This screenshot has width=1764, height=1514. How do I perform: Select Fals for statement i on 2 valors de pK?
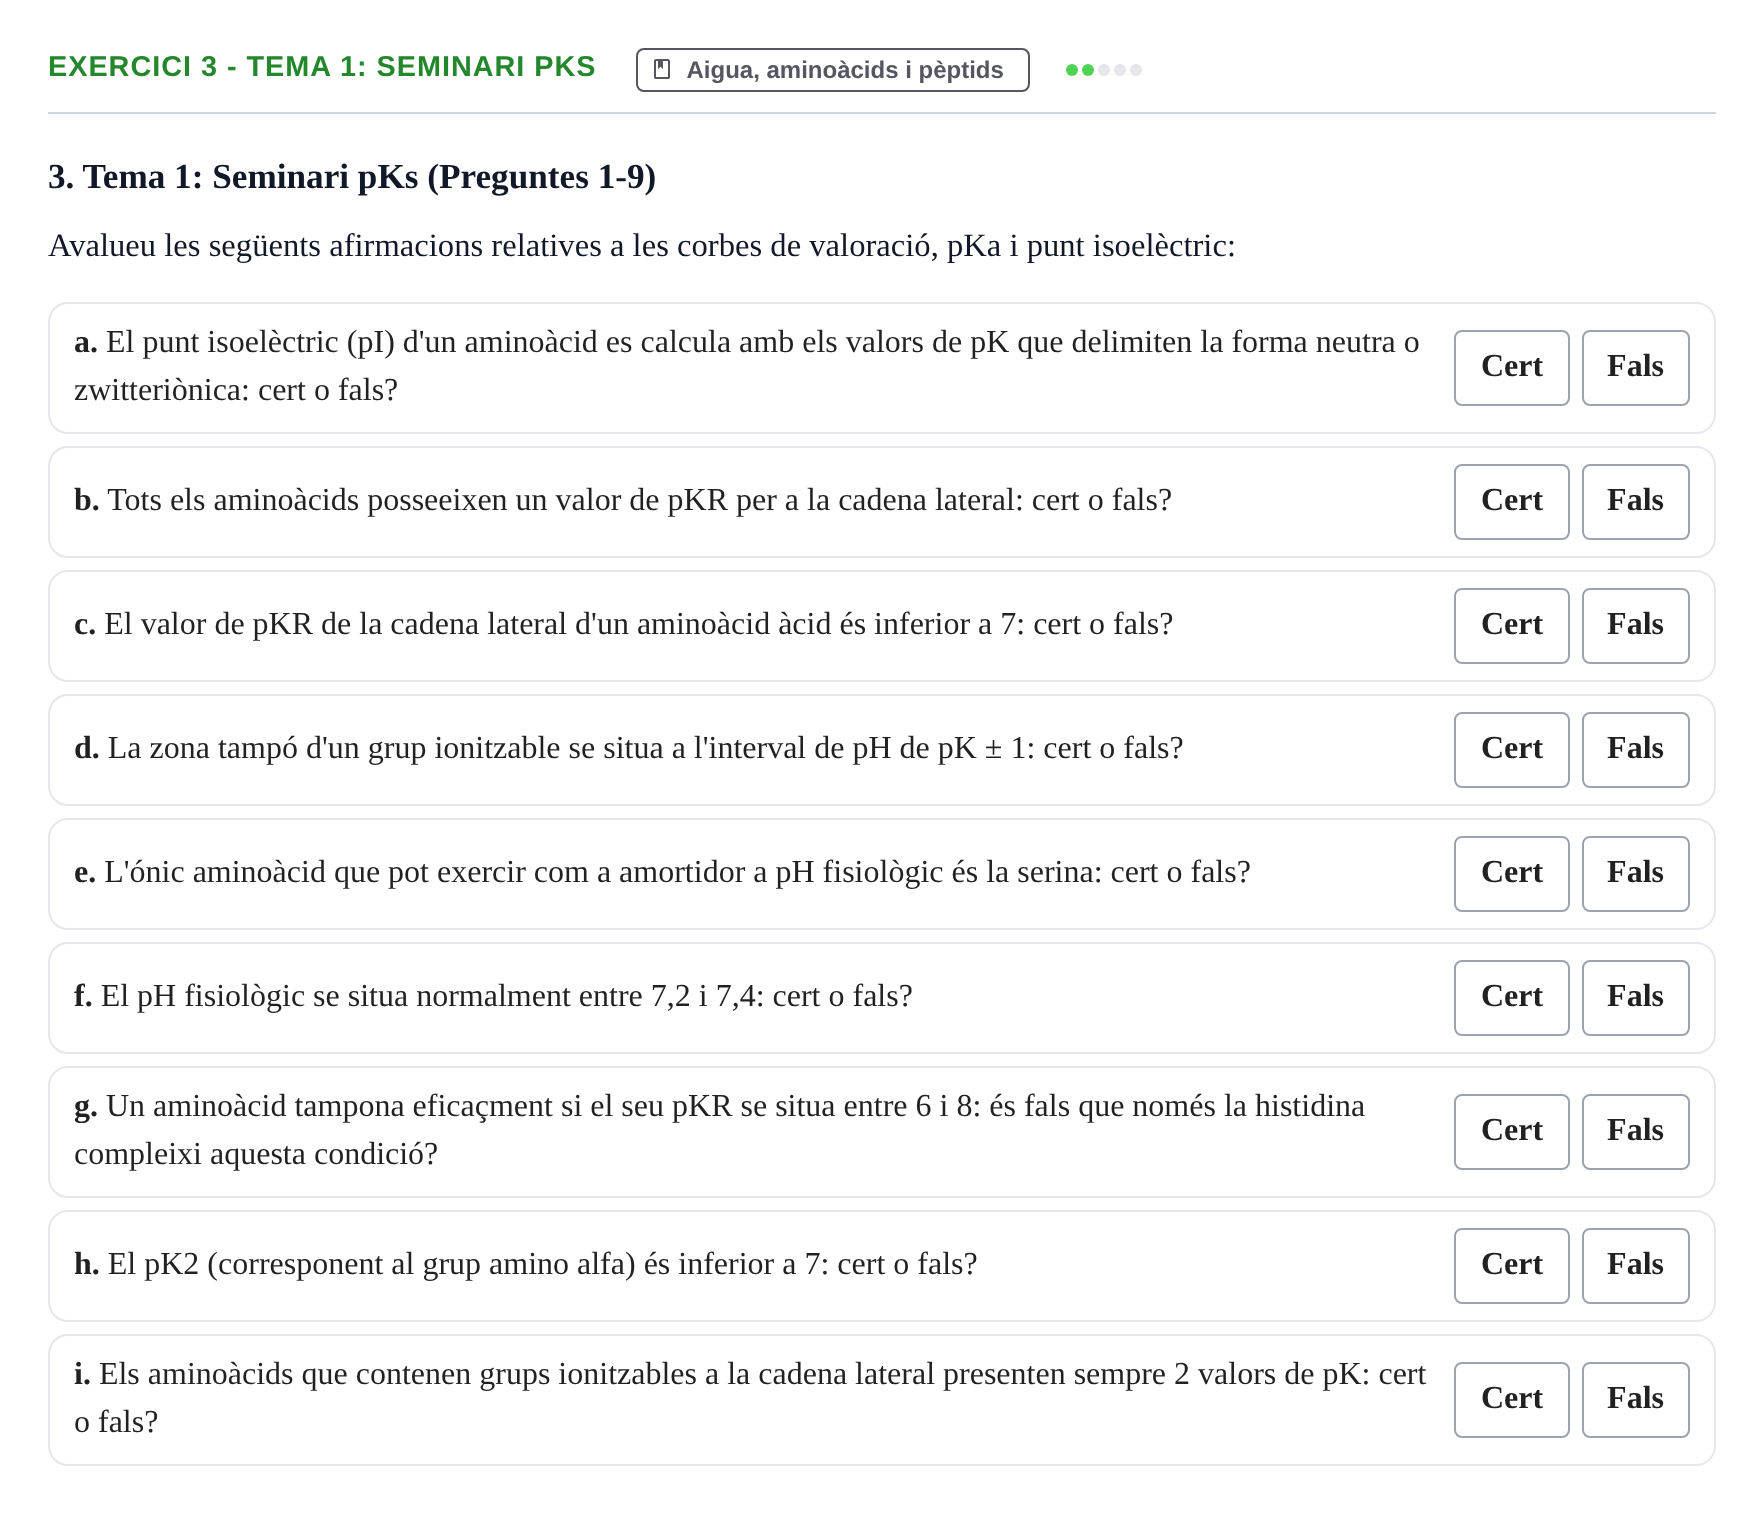[1635, 1399]
